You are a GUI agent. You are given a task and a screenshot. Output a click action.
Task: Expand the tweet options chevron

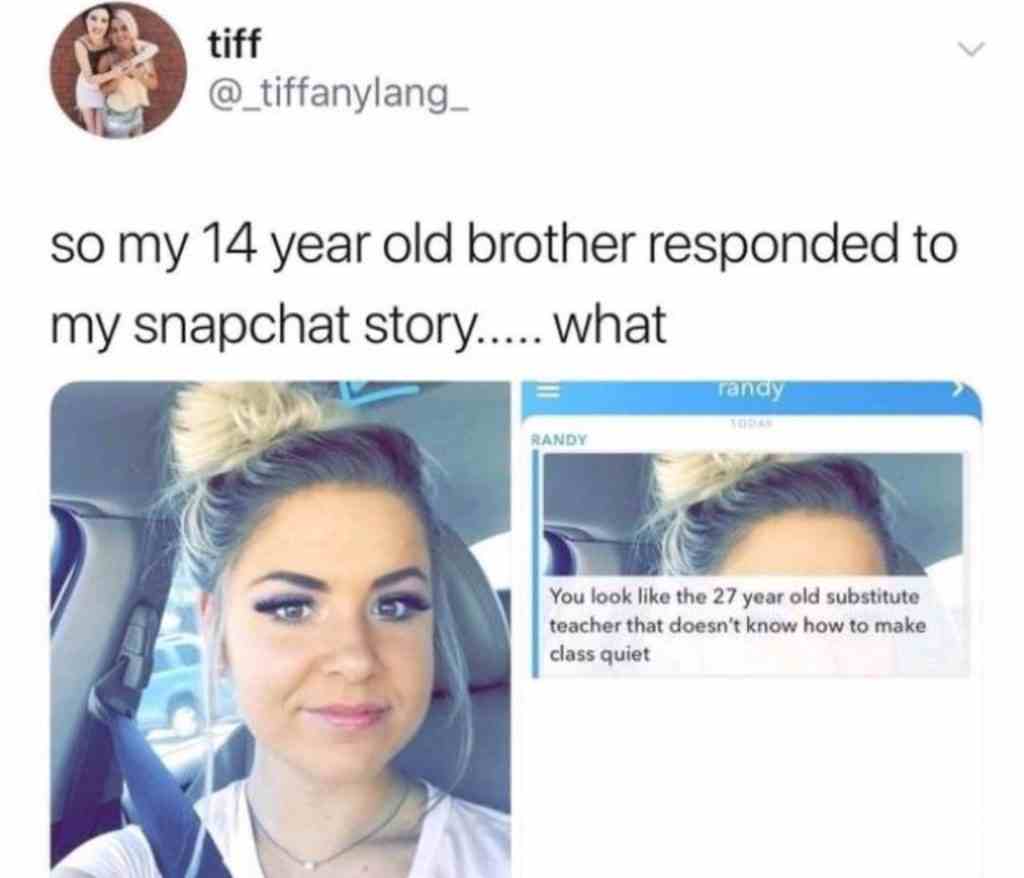(x=970, y=49)
